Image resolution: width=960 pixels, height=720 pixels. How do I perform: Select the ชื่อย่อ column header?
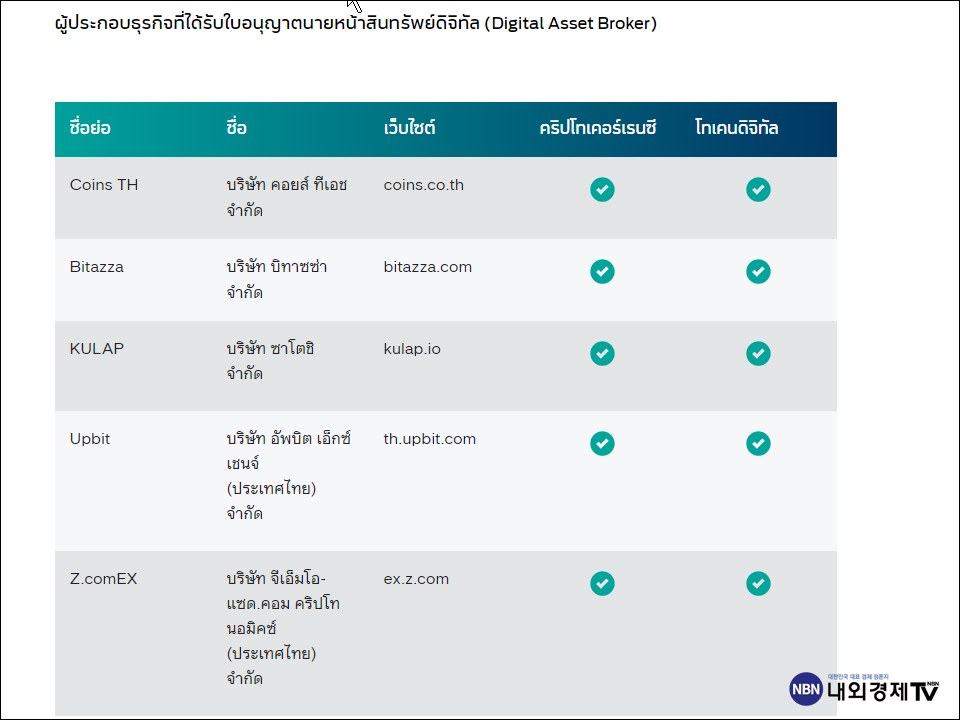90,129
